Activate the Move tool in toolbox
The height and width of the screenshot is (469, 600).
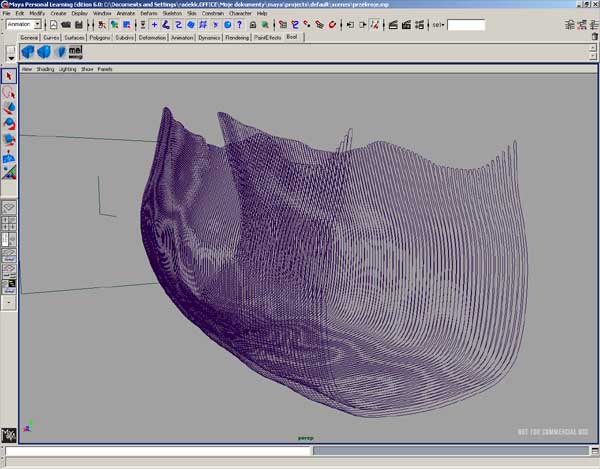(9, 108)
